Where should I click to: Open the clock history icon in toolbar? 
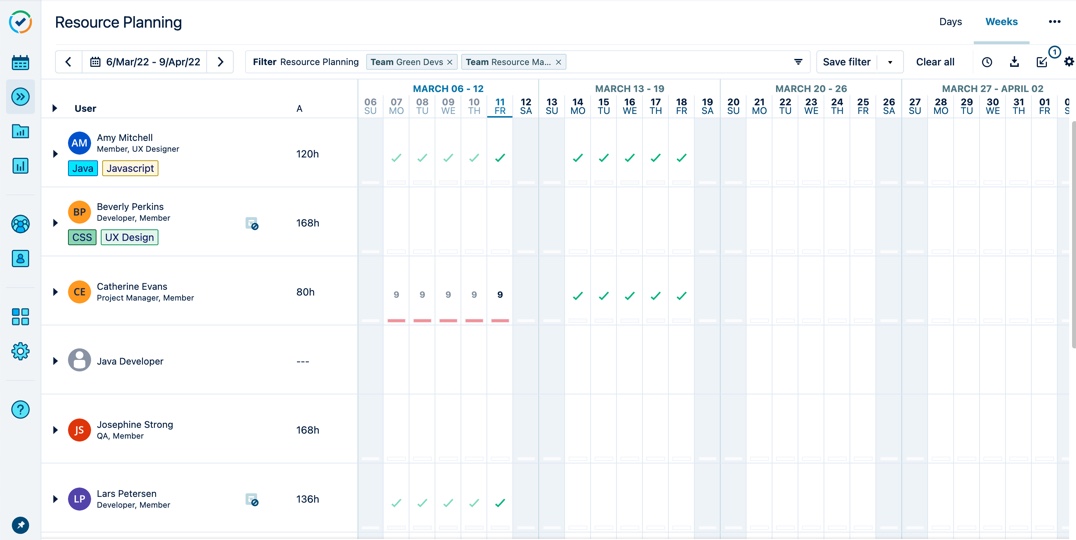[987, 62]
